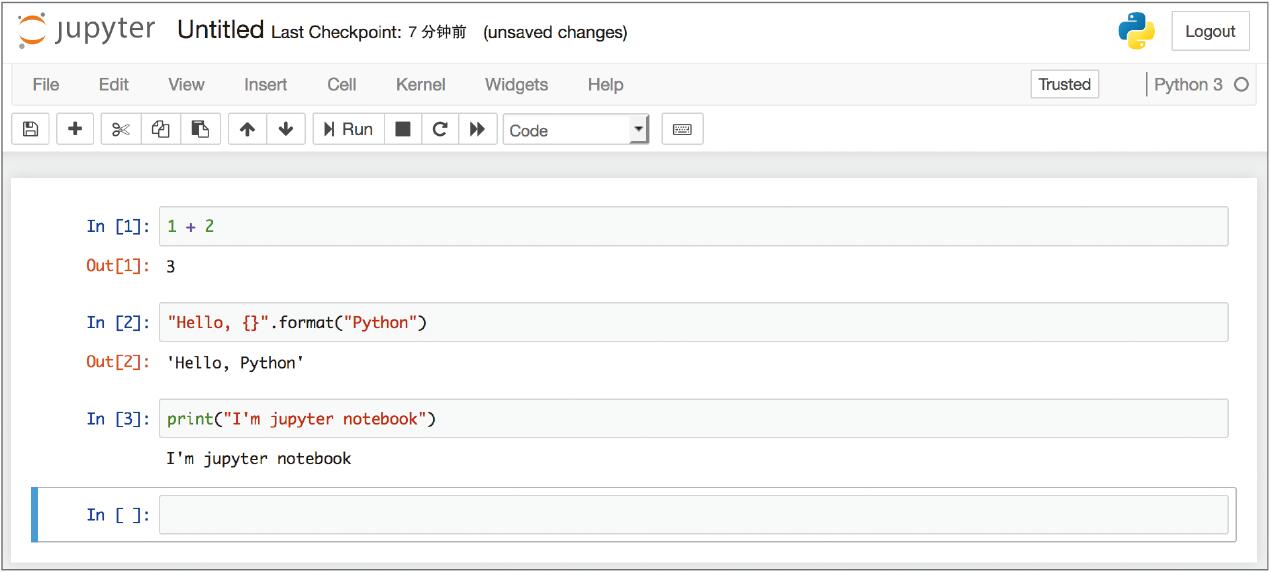The width and height of the screenshot is (1270, 572).
Task: Select the empty In [ ]: prompt
Action: (118, 514)
